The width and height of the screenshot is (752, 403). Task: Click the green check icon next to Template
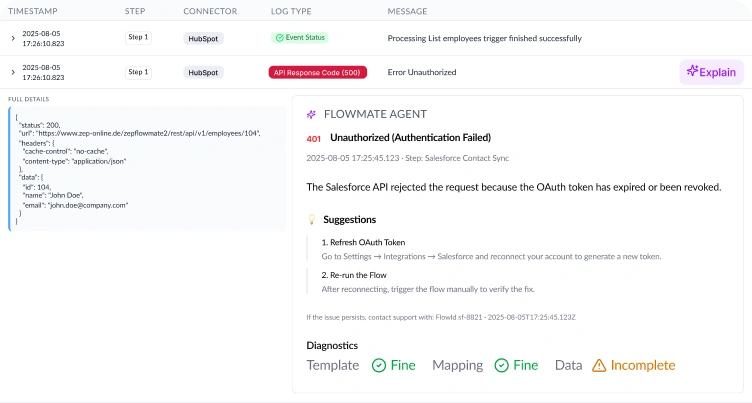coord(379,366)
